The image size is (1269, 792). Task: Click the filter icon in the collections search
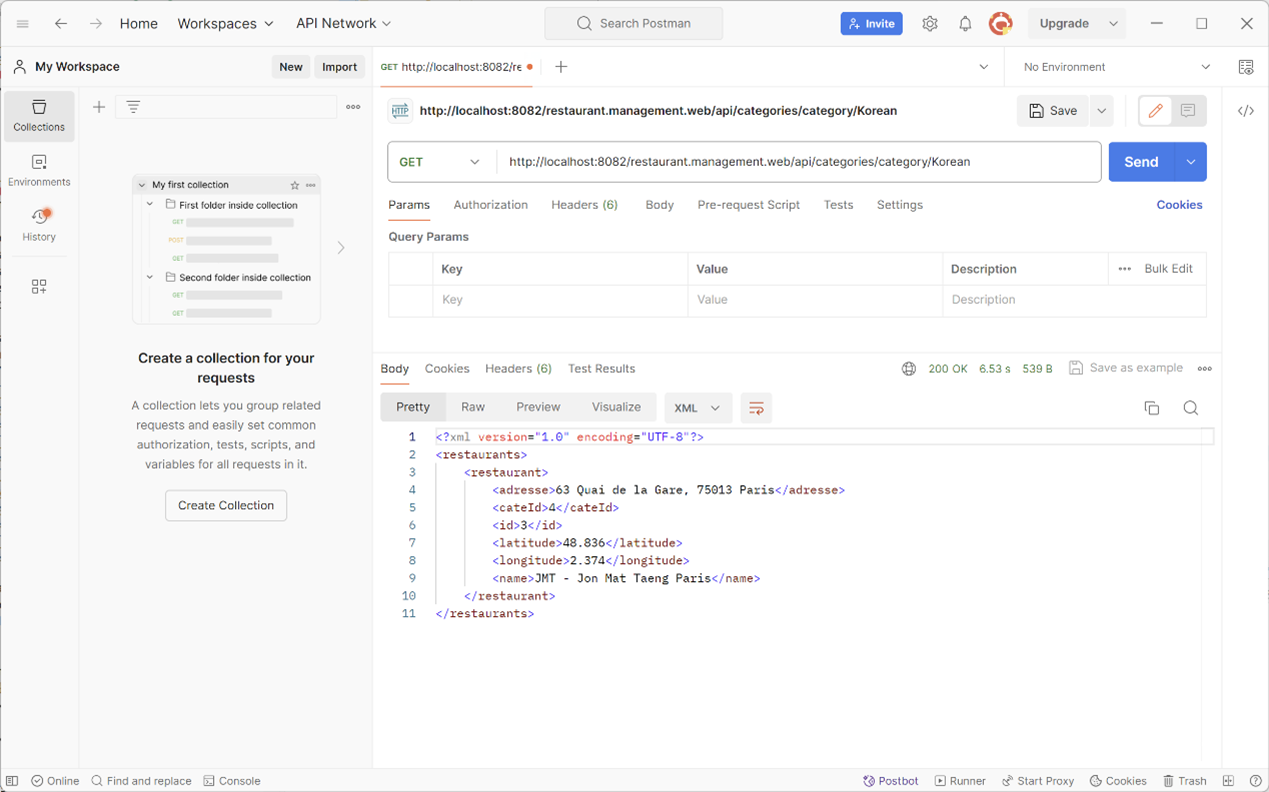[x=133, y=107]
